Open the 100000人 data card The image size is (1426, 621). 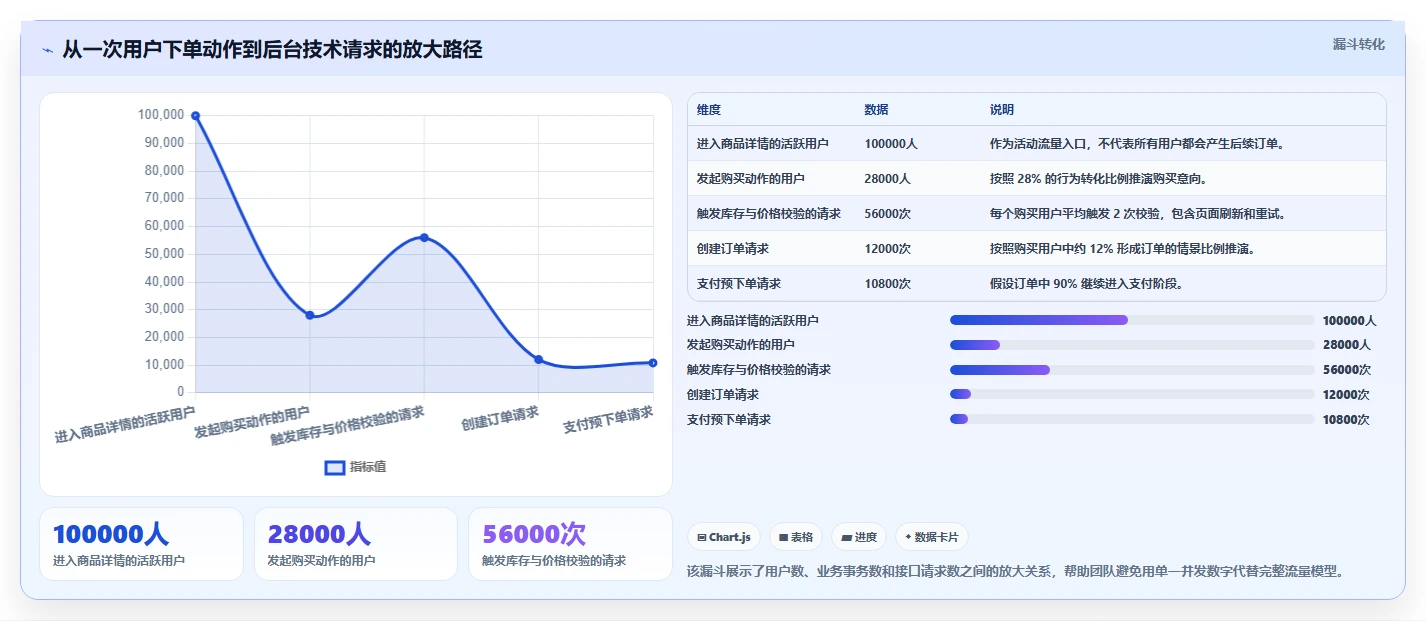click(x=141, y=544)
